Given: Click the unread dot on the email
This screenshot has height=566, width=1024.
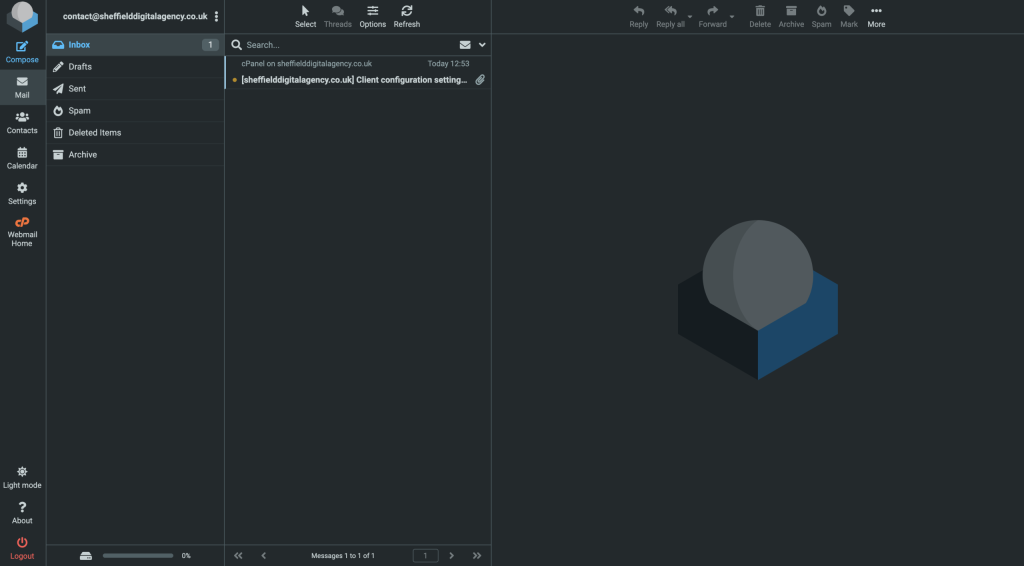Looking at the screenshot, I should (x=234, y=80).
